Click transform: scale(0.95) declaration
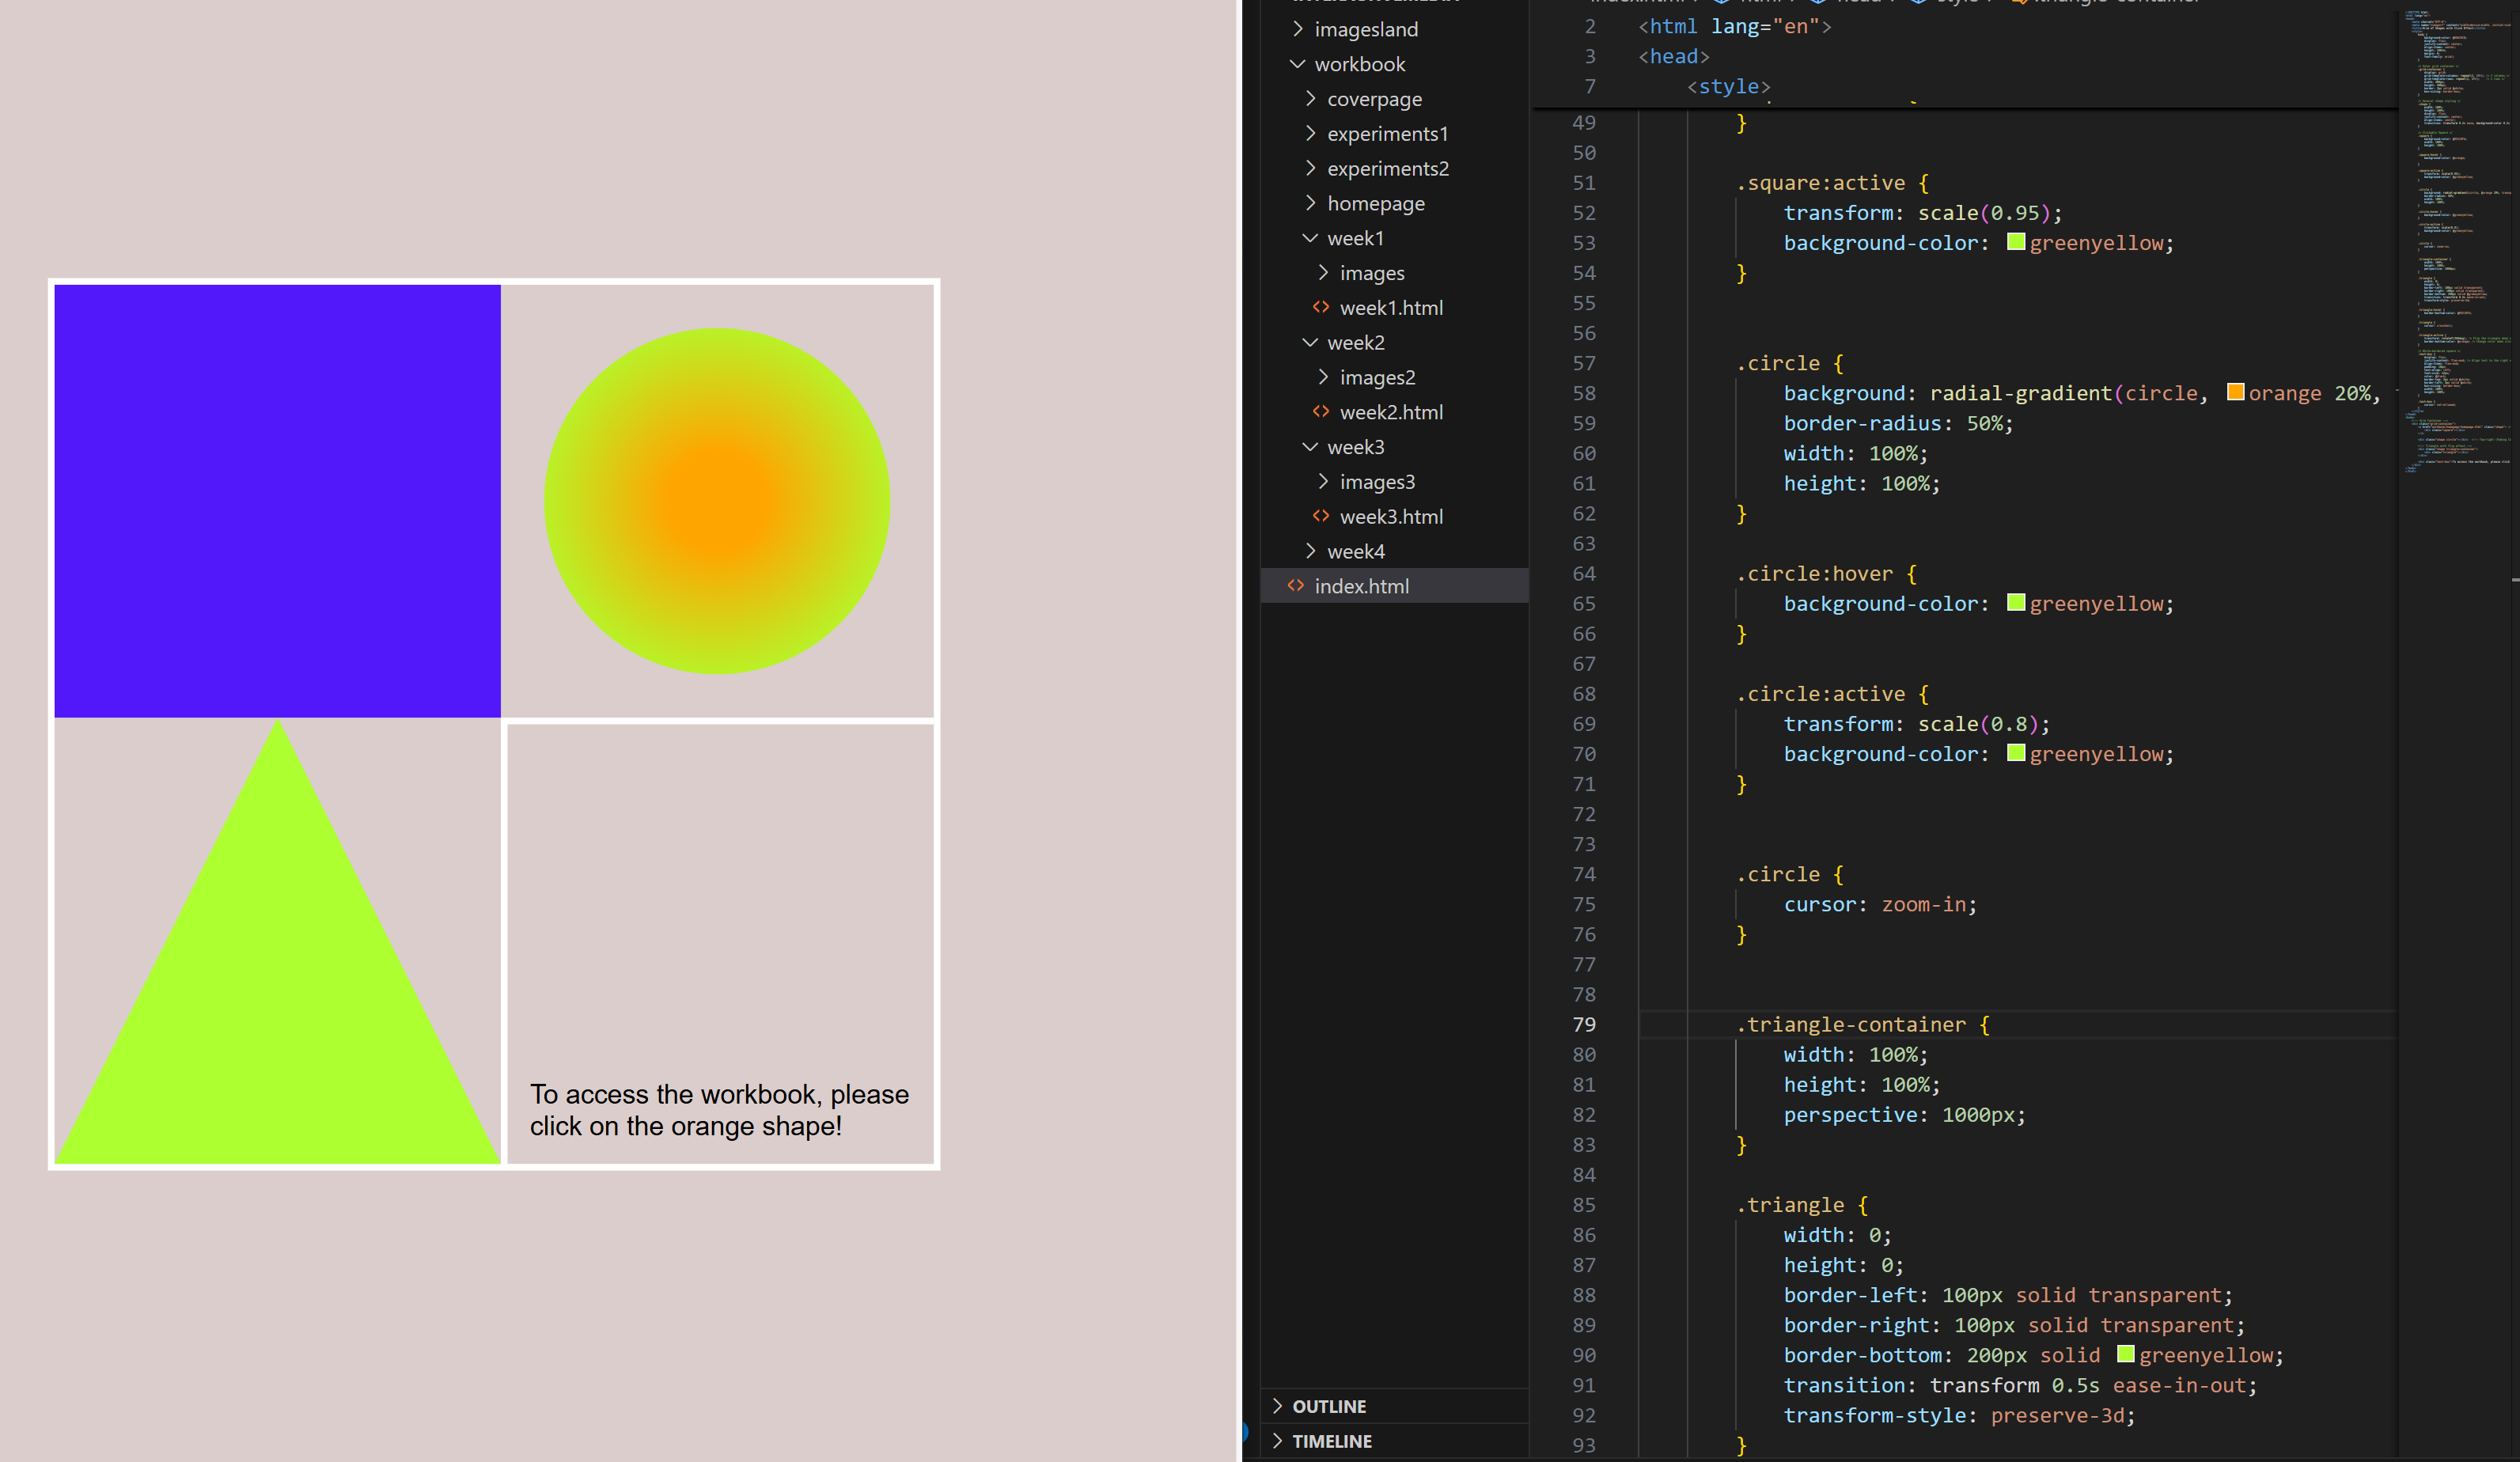The image size is (2520, 1462). tap(1922, 213)
